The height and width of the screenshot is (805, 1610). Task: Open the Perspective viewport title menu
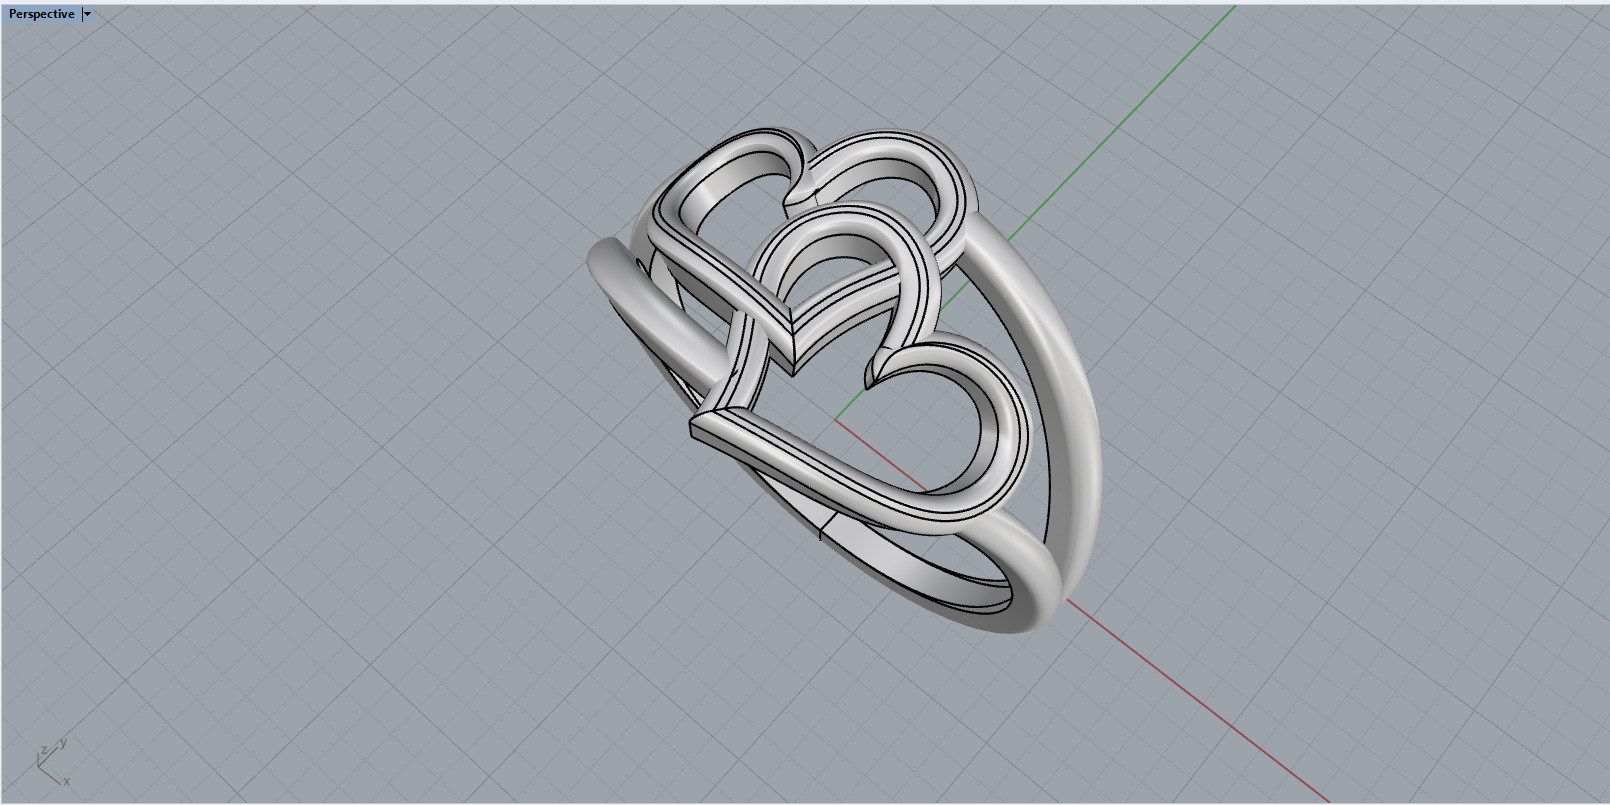click(41, 14)
